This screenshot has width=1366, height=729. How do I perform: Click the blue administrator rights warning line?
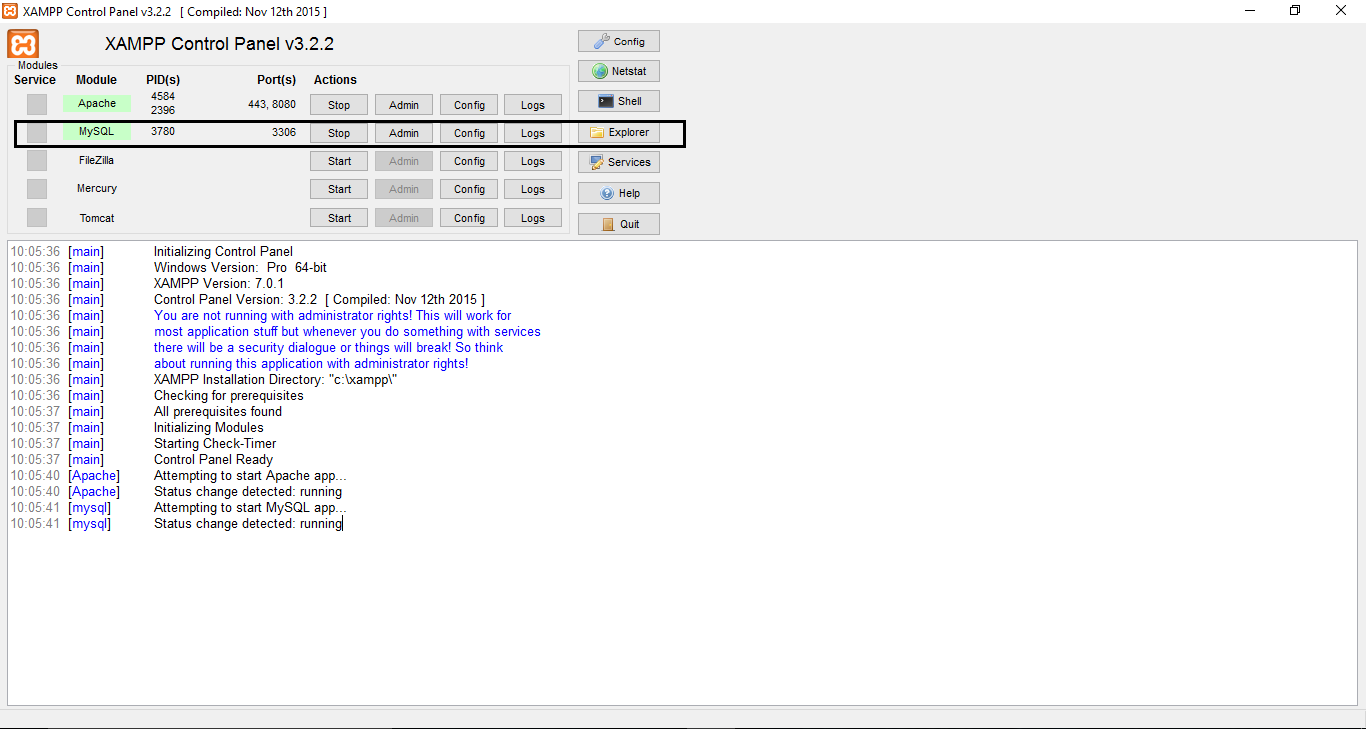click(333, 316)
